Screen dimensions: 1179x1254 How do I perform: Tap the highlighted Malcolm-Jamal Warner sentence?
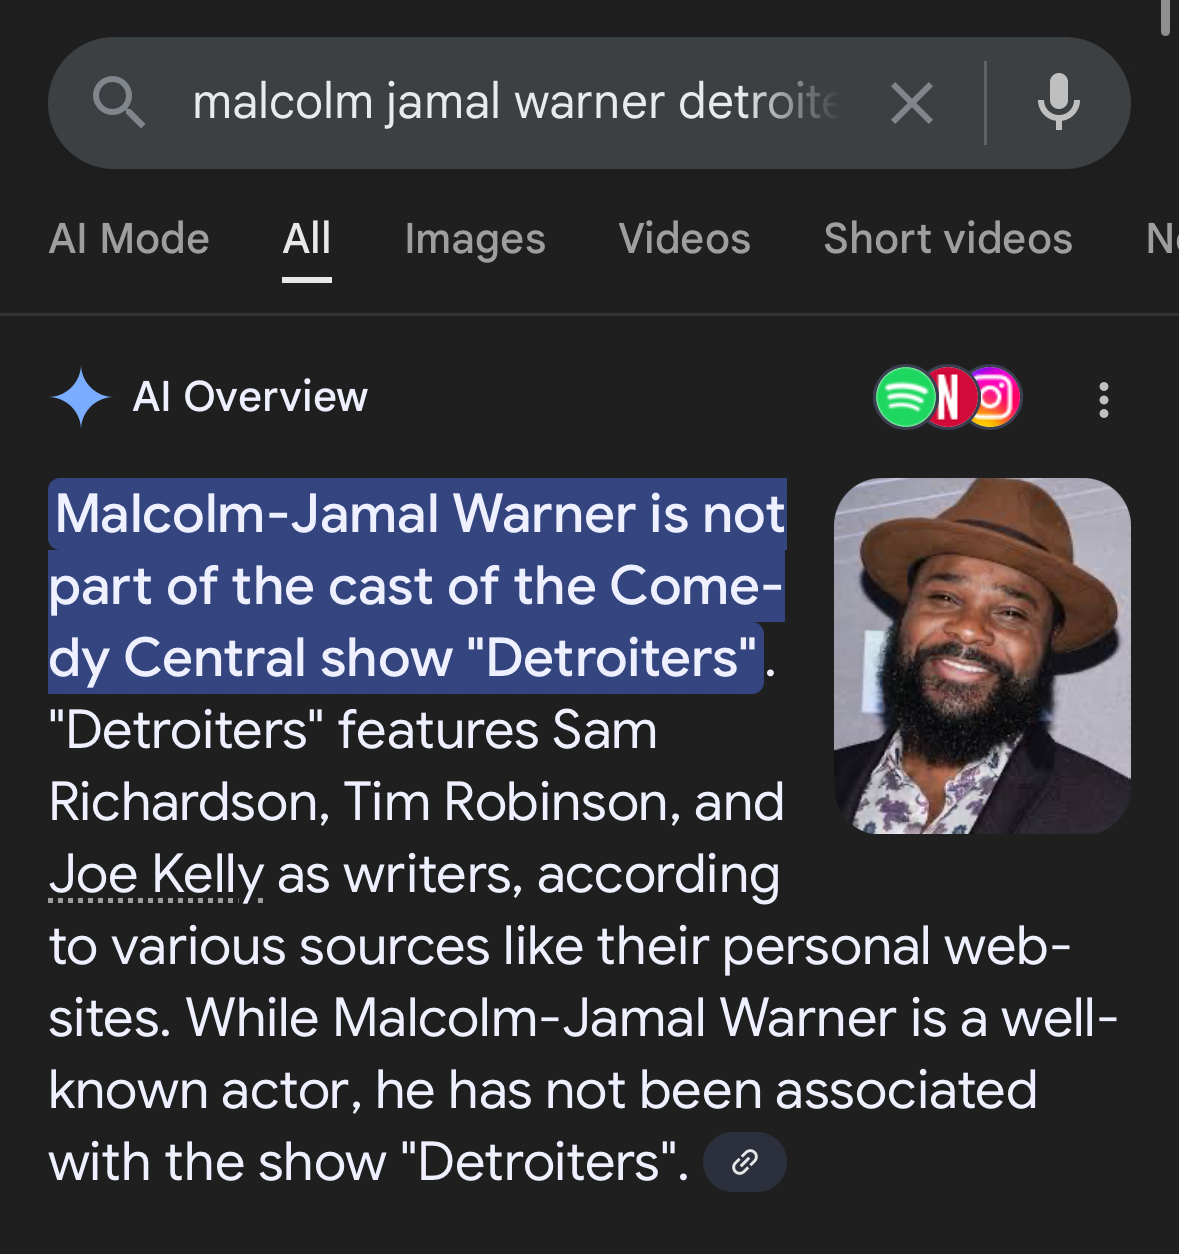coord(416,586)
